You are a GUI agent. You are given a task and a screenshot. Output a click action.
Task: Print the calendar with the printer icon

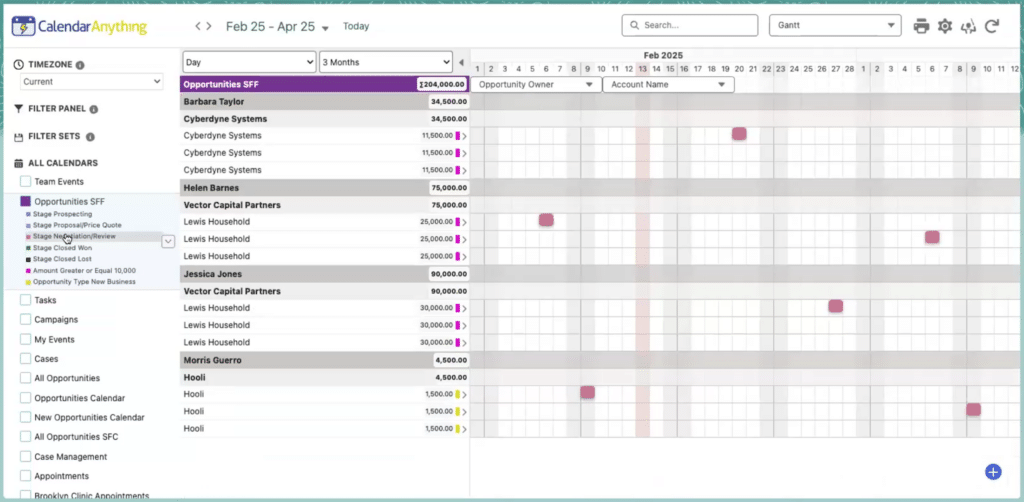921,26
